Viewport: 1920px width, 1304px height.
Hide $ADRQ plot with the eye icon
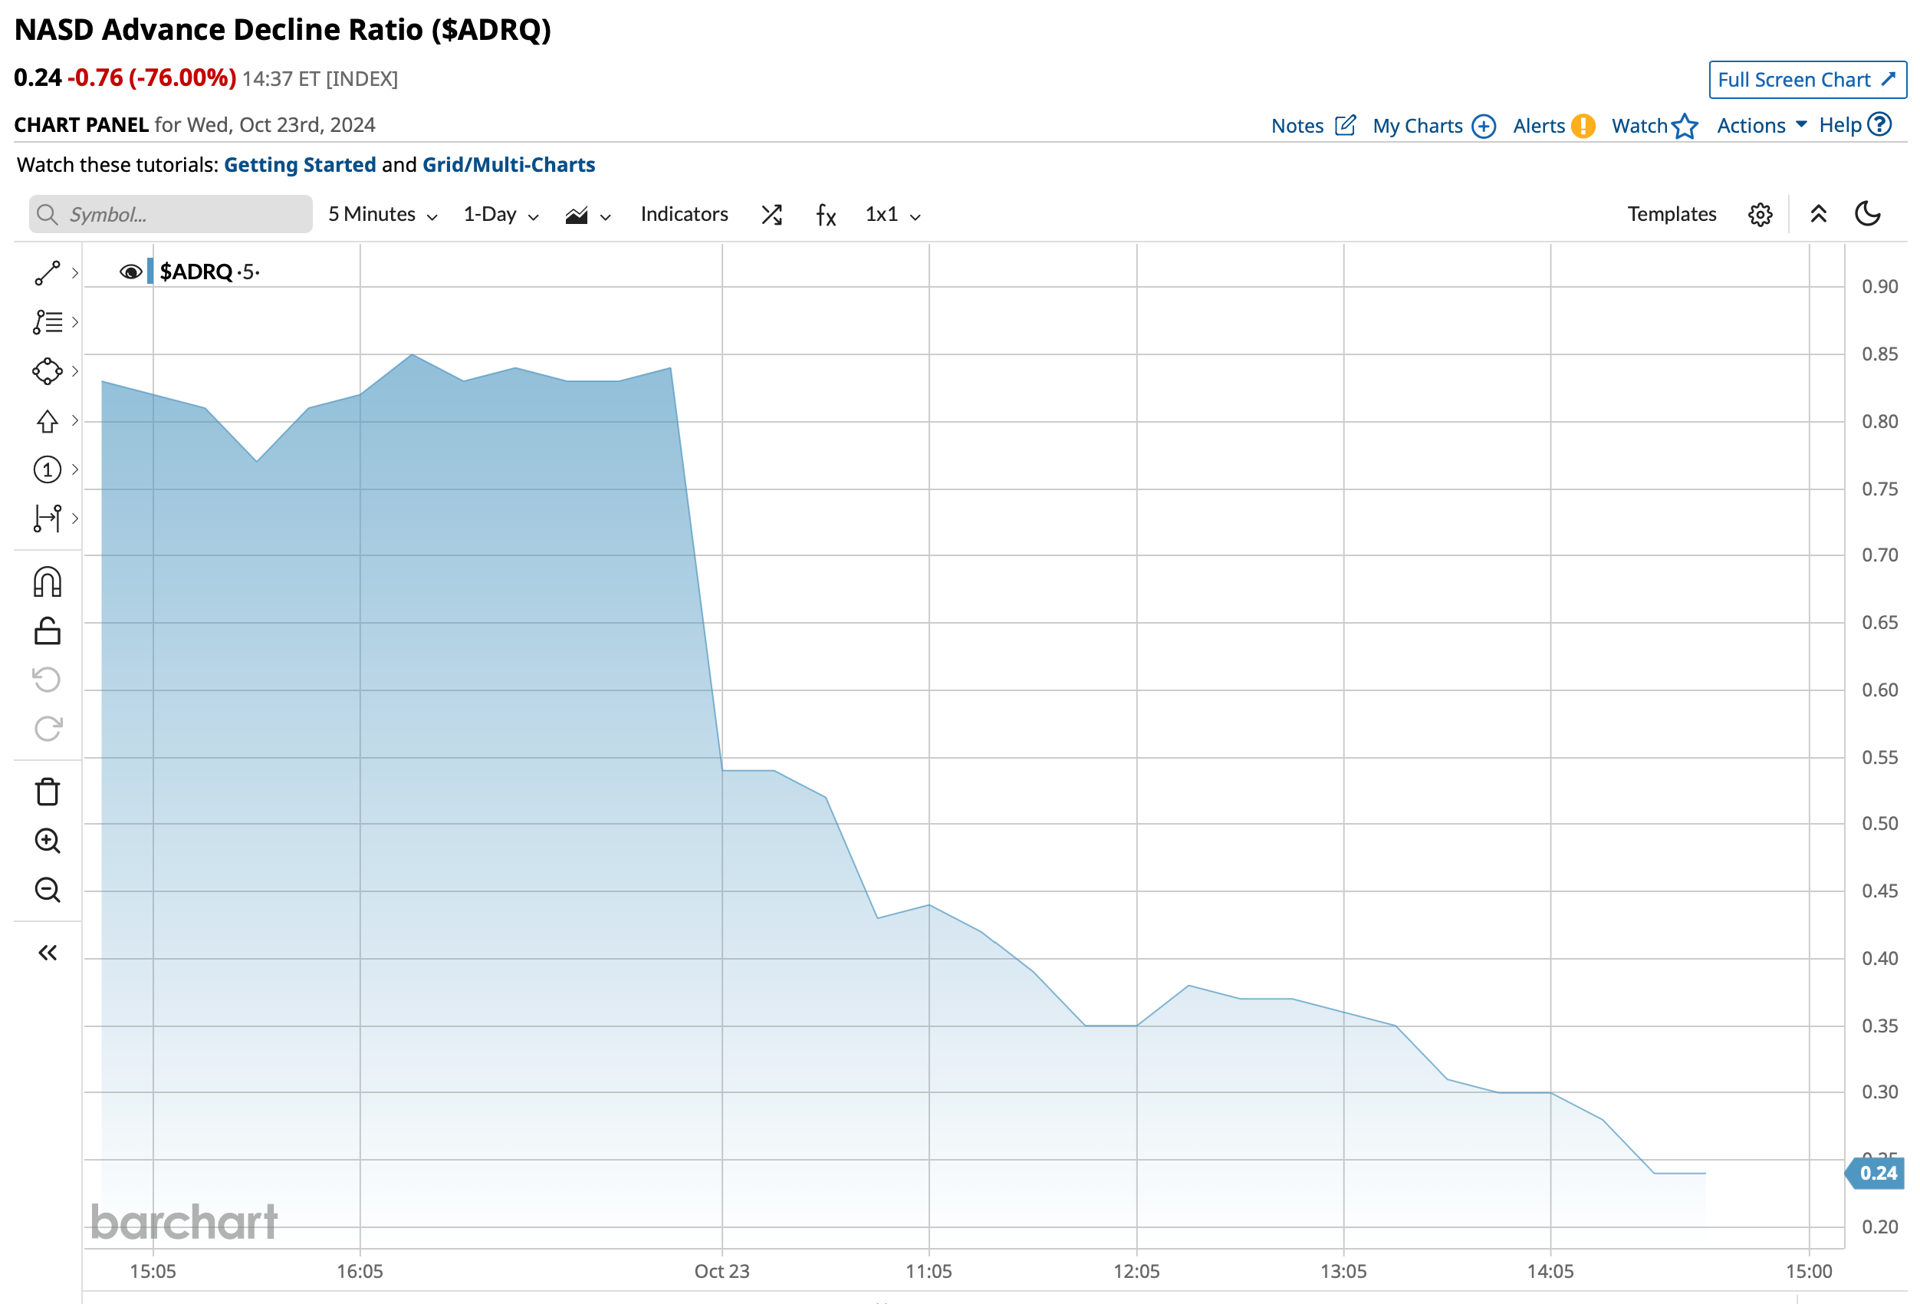(130, 272)
